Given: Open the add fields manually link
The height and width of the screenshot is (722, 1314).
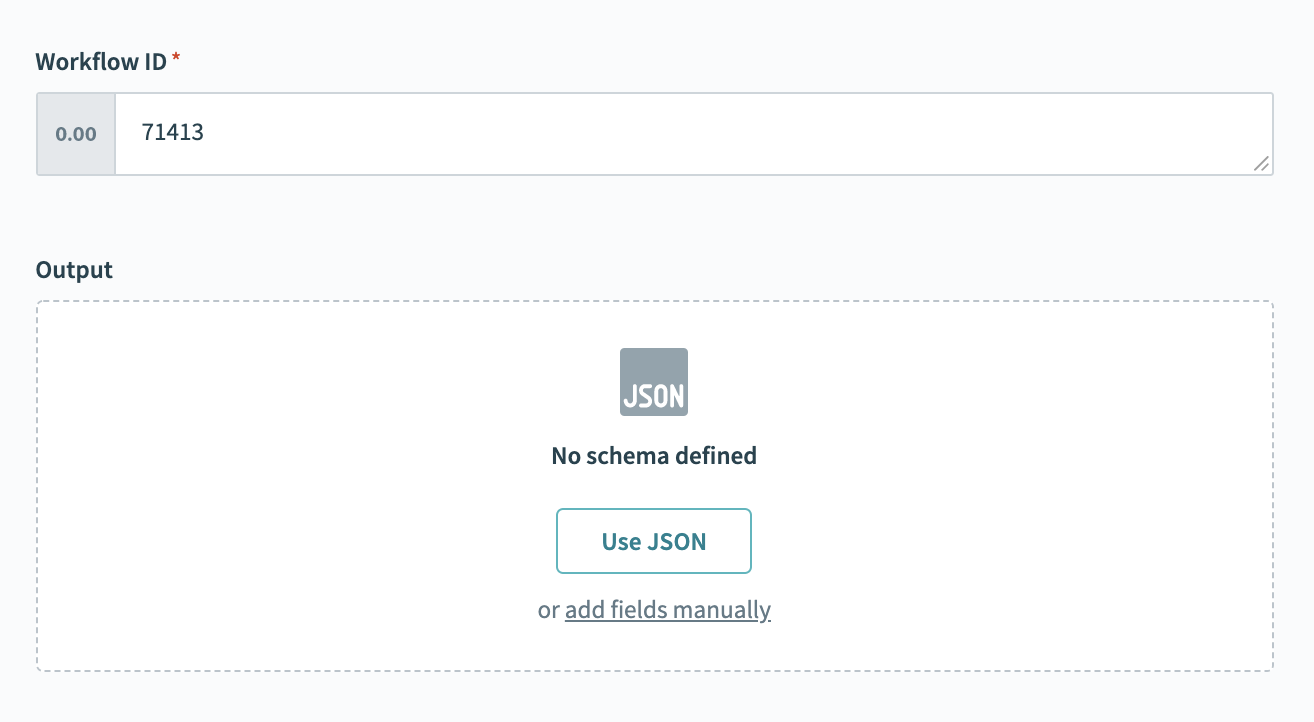Looking at the screenshot, I should tap(667, 609).
